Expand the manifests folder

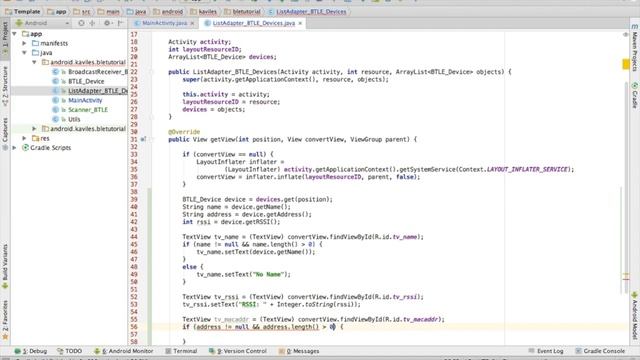(24, 43)
